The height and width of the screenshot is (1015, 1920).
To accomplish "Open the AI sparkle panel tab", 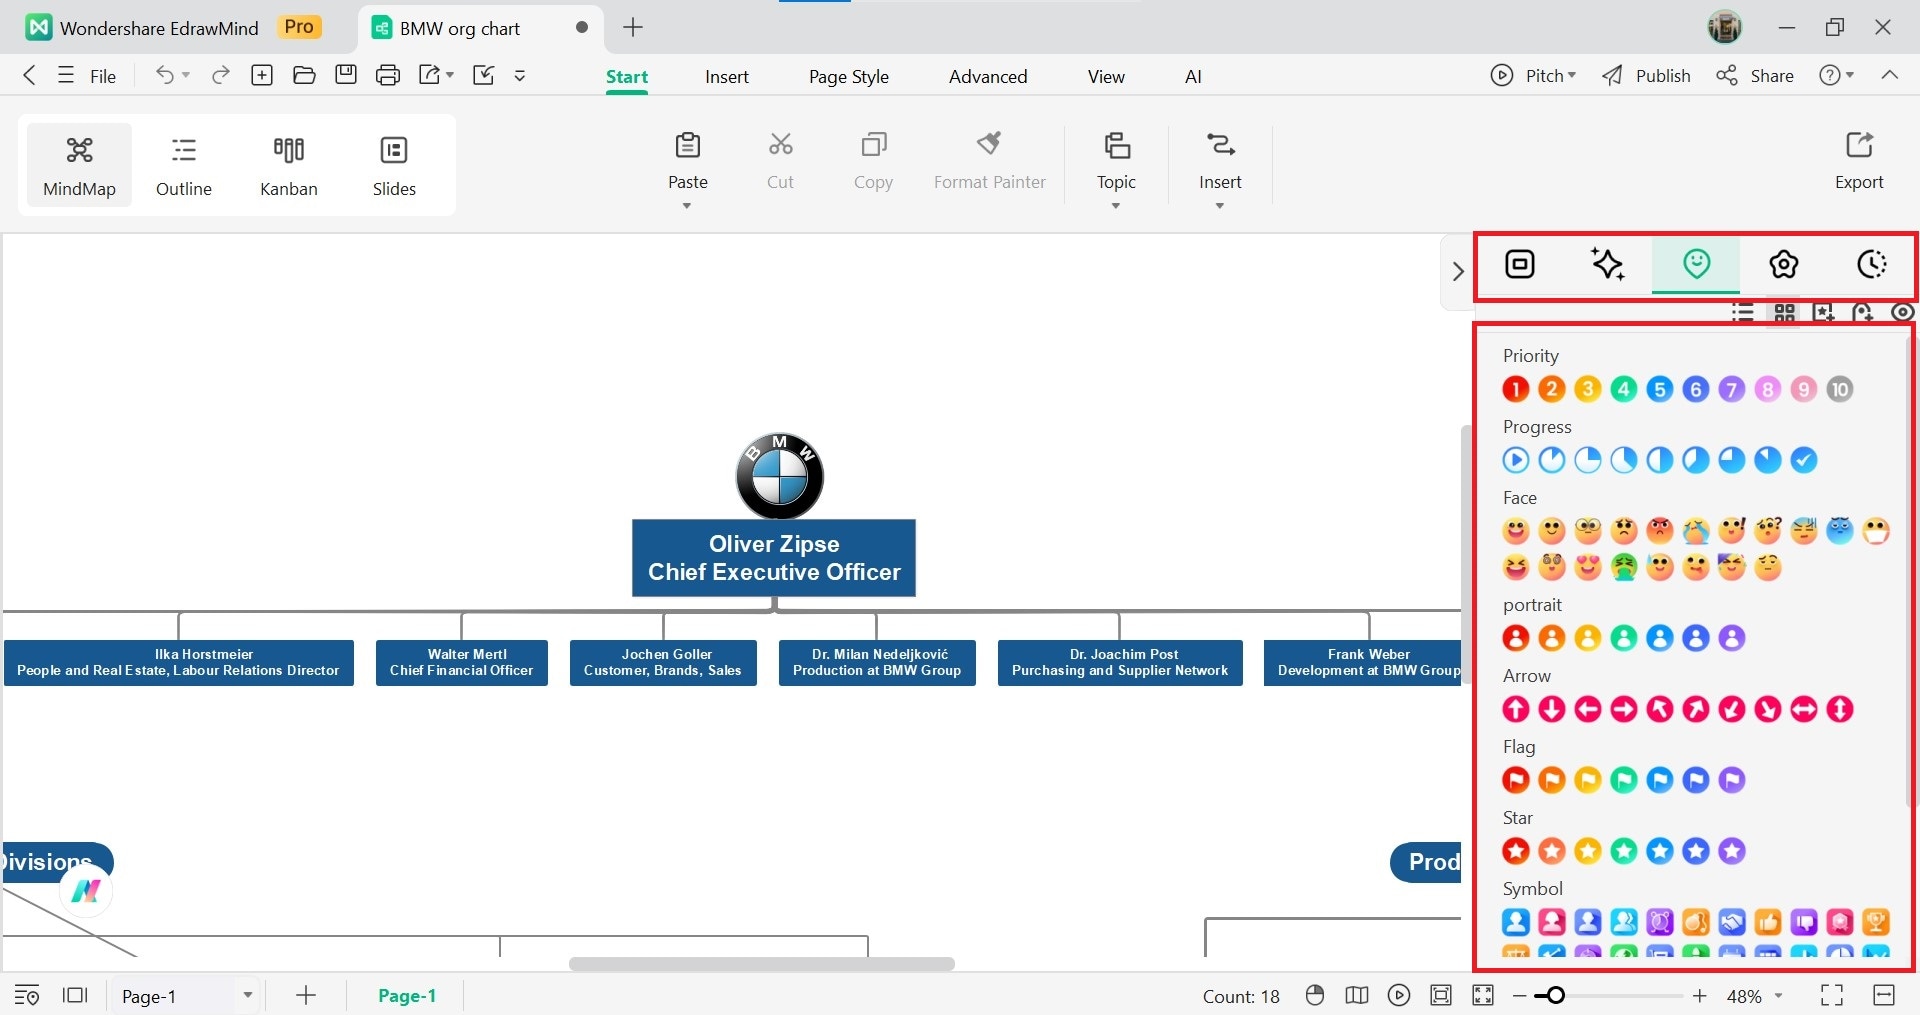I will [1608, 264].
